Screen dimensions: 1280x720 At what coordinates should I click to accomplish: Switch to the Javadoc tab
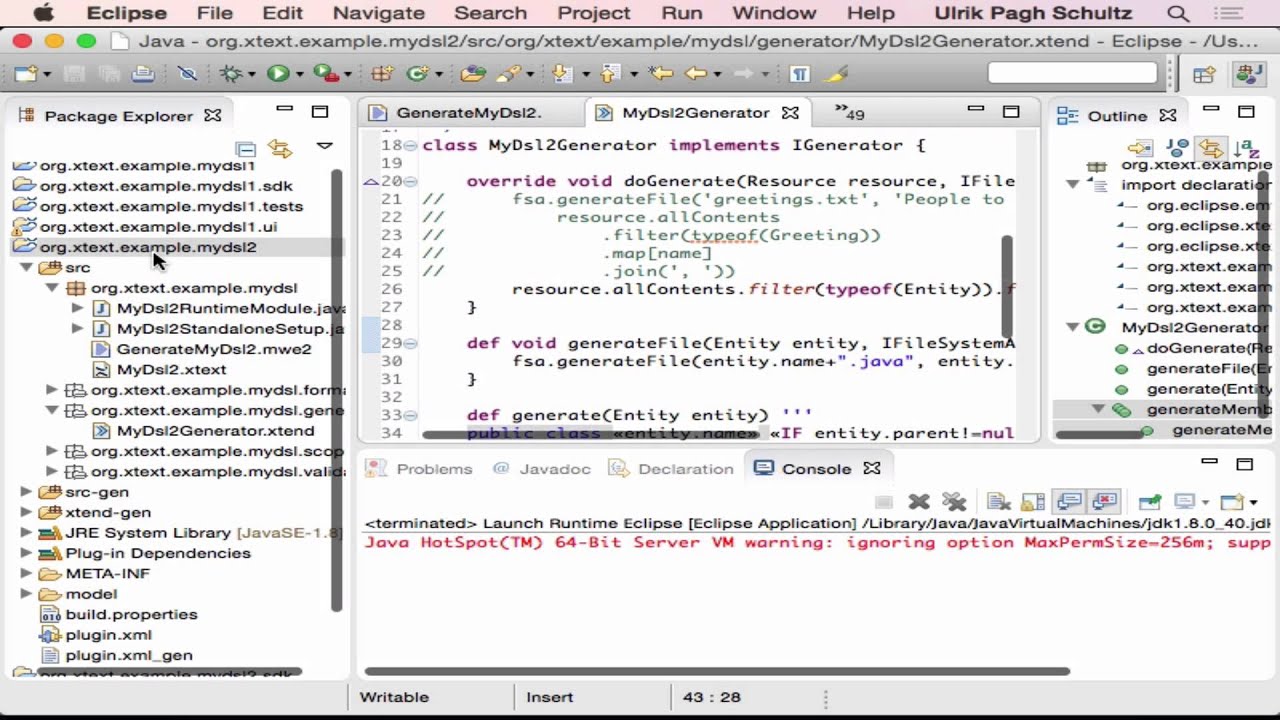(543, 468)
